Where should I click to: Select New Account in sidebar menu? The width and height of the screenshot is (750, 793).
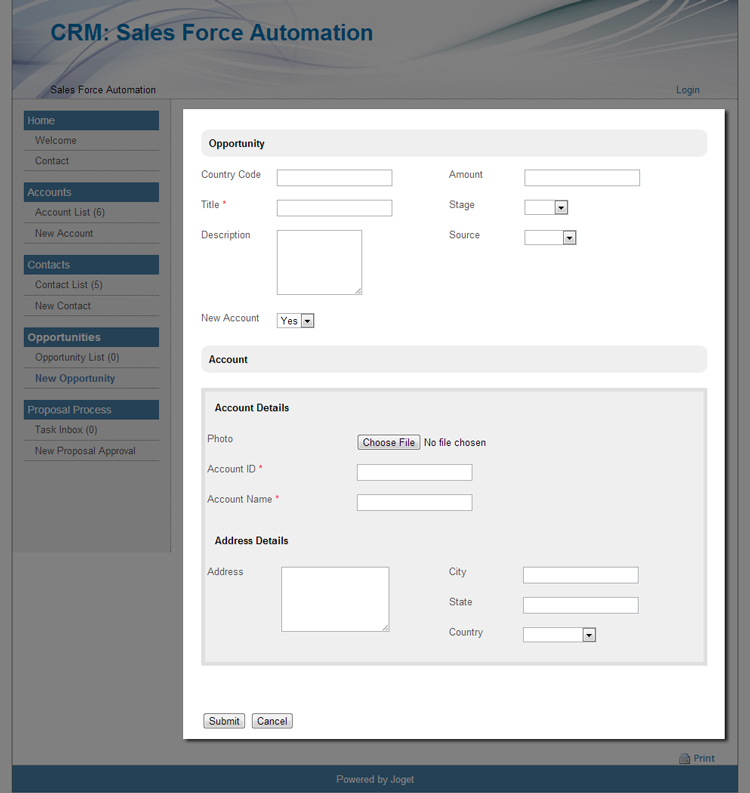point(64,234)
